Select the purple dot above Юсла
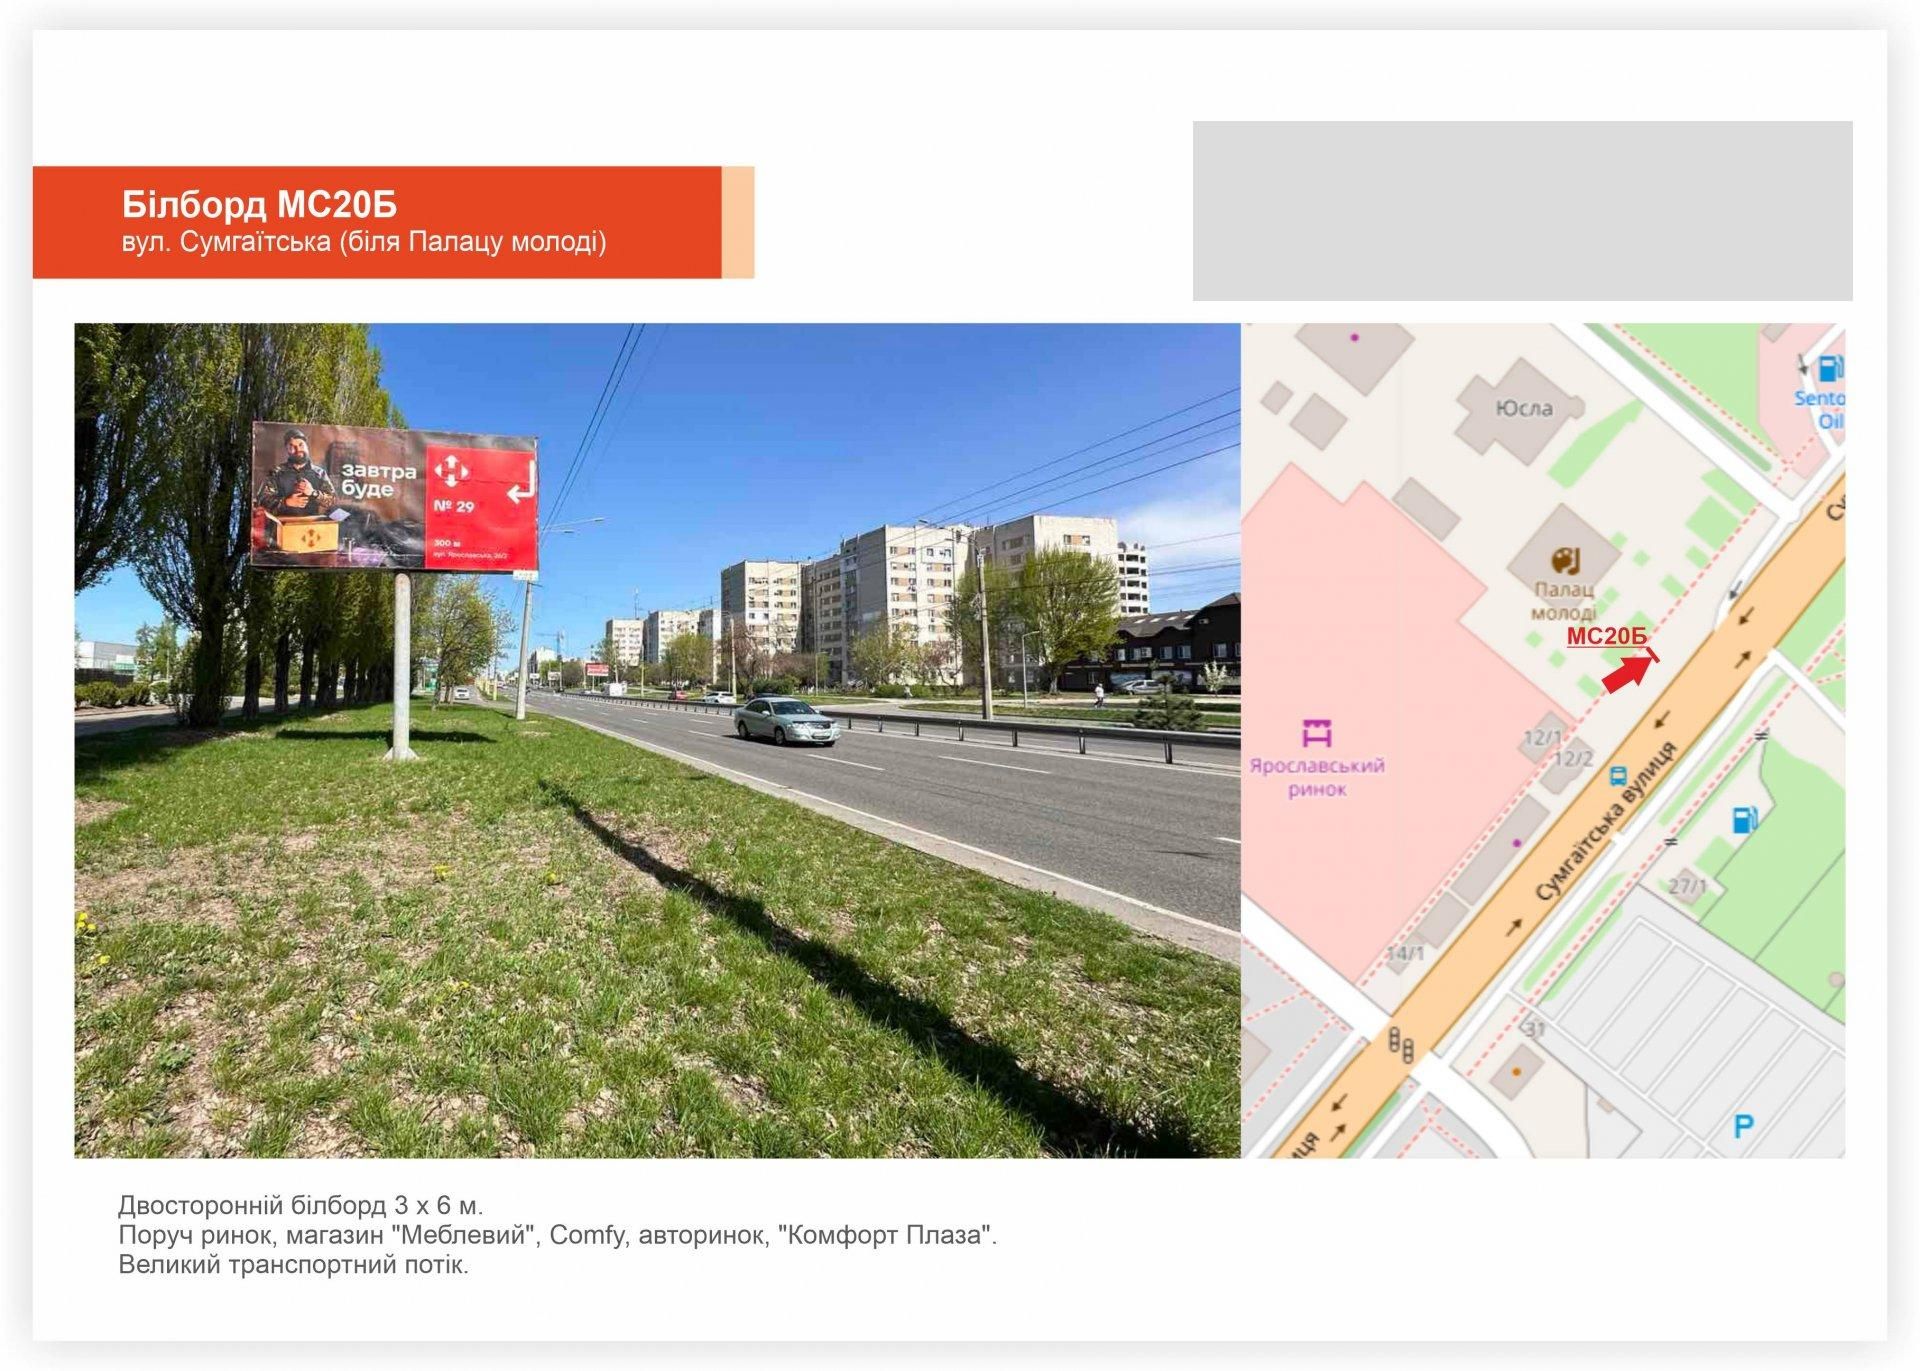 [x=1355, y=338]
